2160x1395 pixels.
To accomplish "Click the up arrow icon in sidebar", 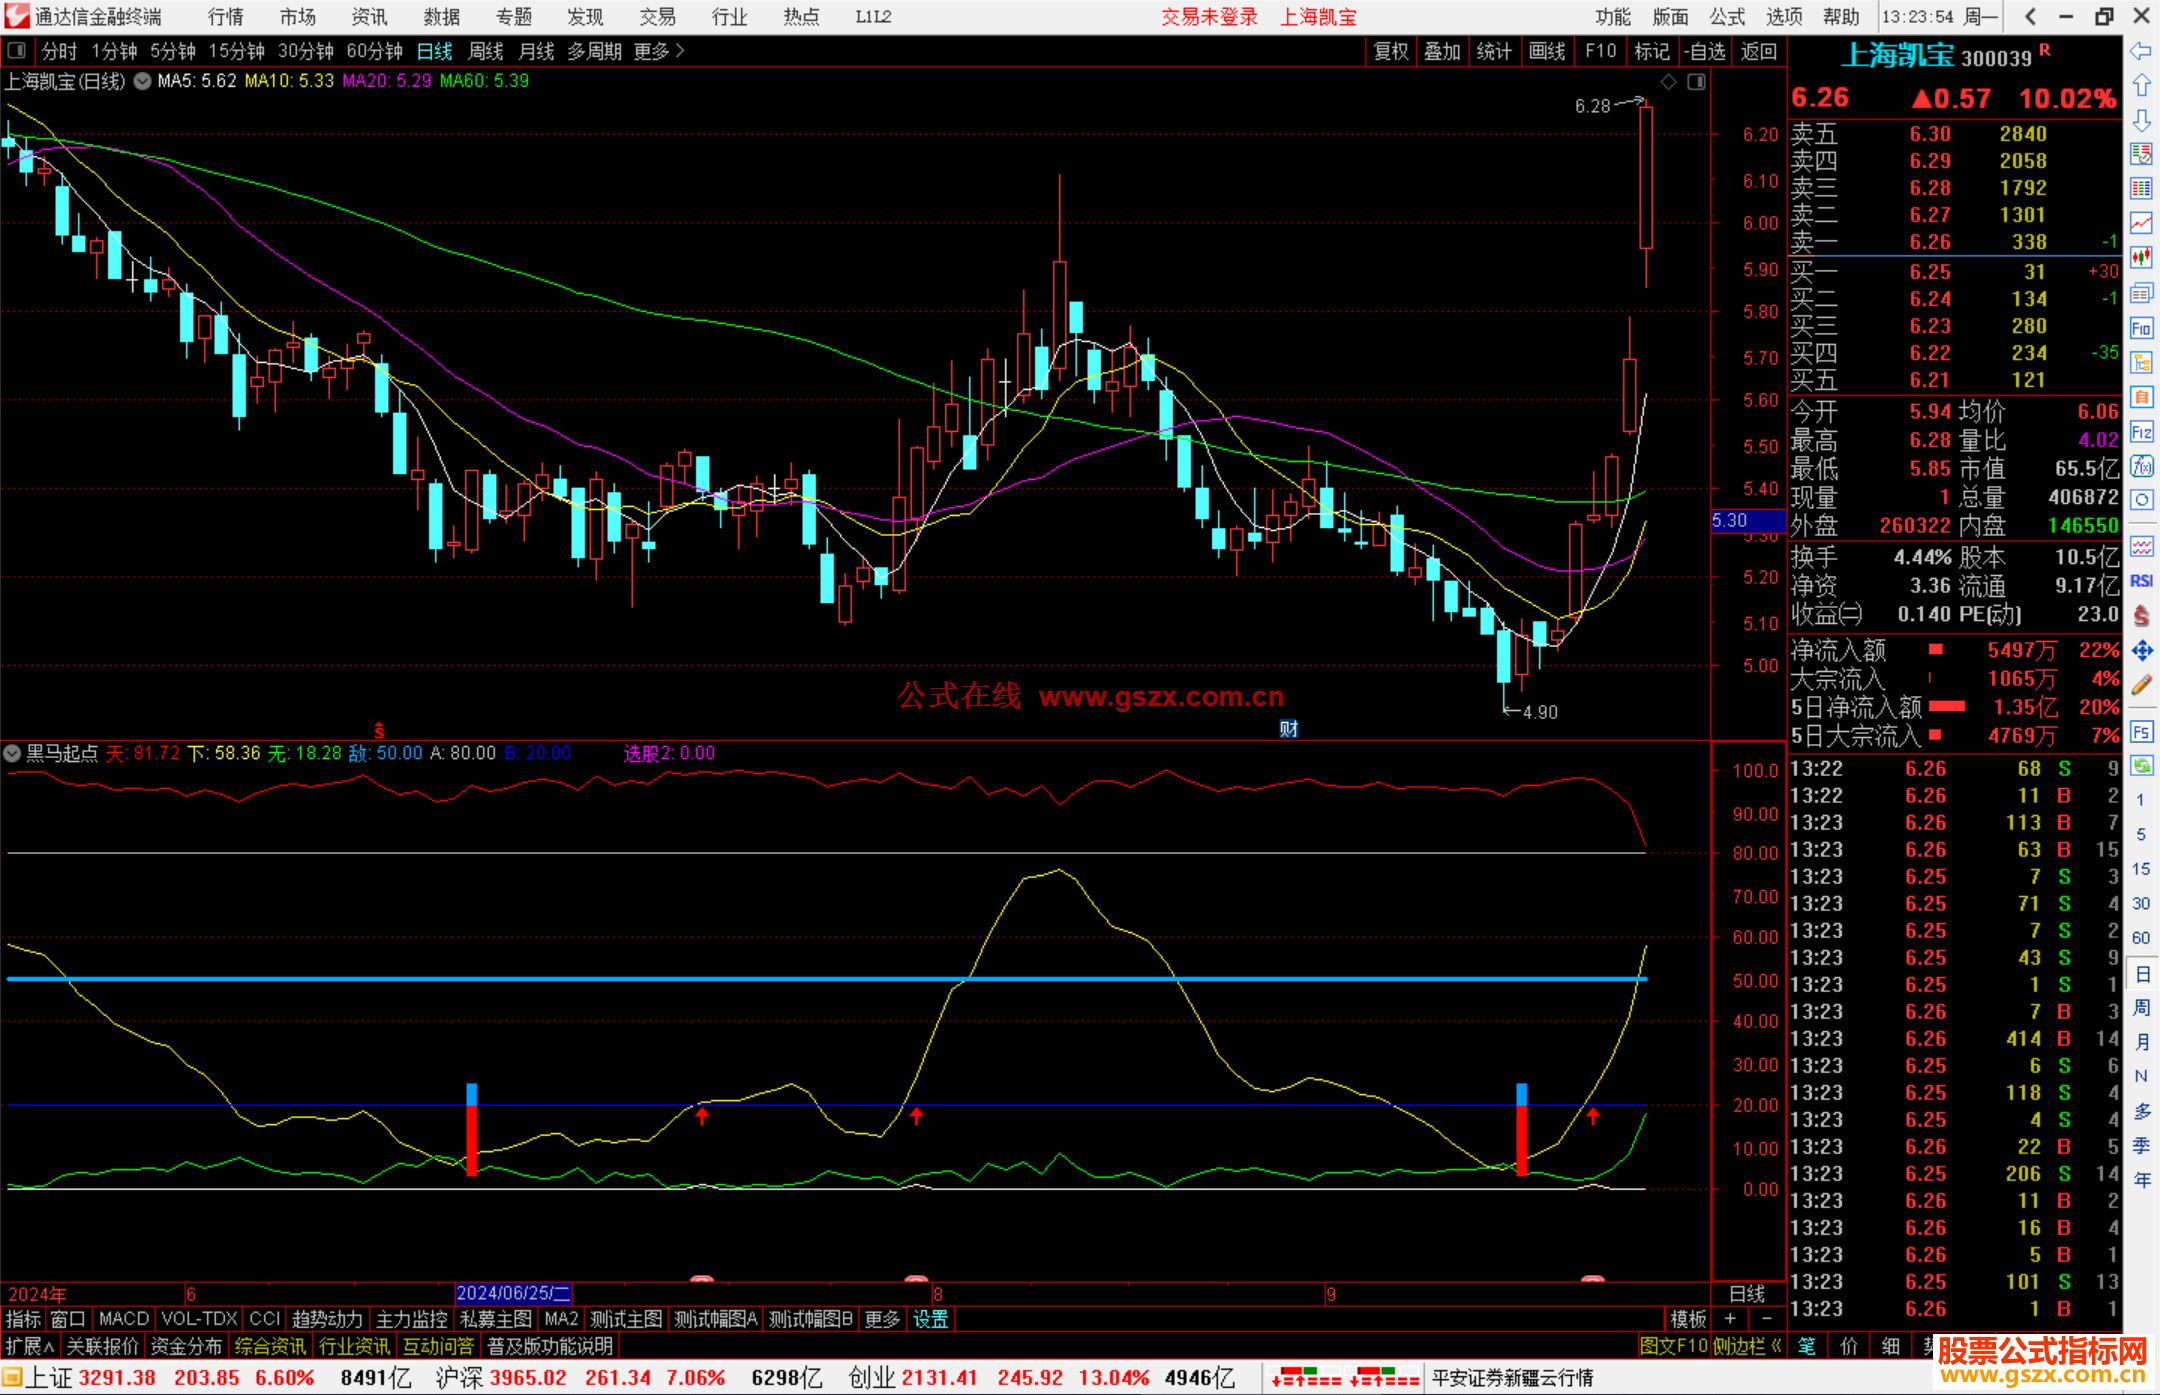I will pyautogui.click(x=2141, y=86).
